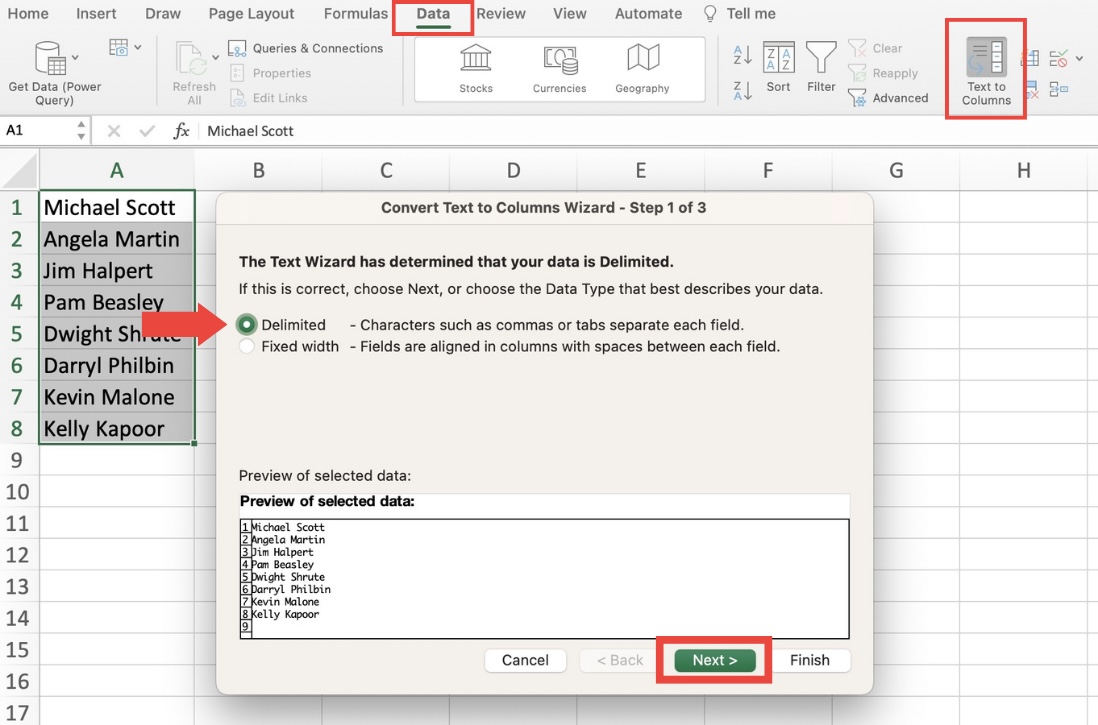Select column G header

[x=896, y=170]
